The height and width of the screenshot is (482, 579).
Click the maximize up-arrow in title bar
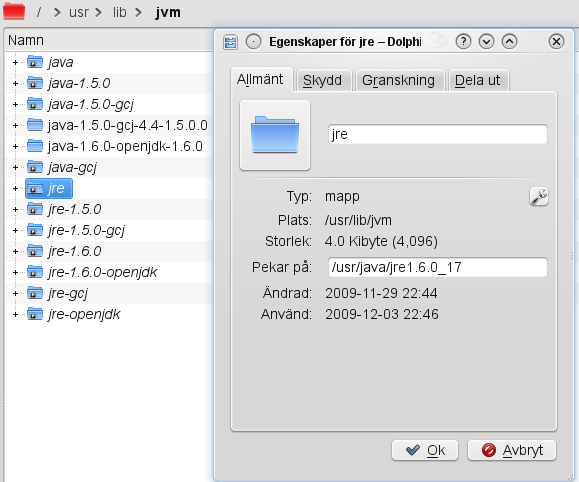(x=509, y=41)
